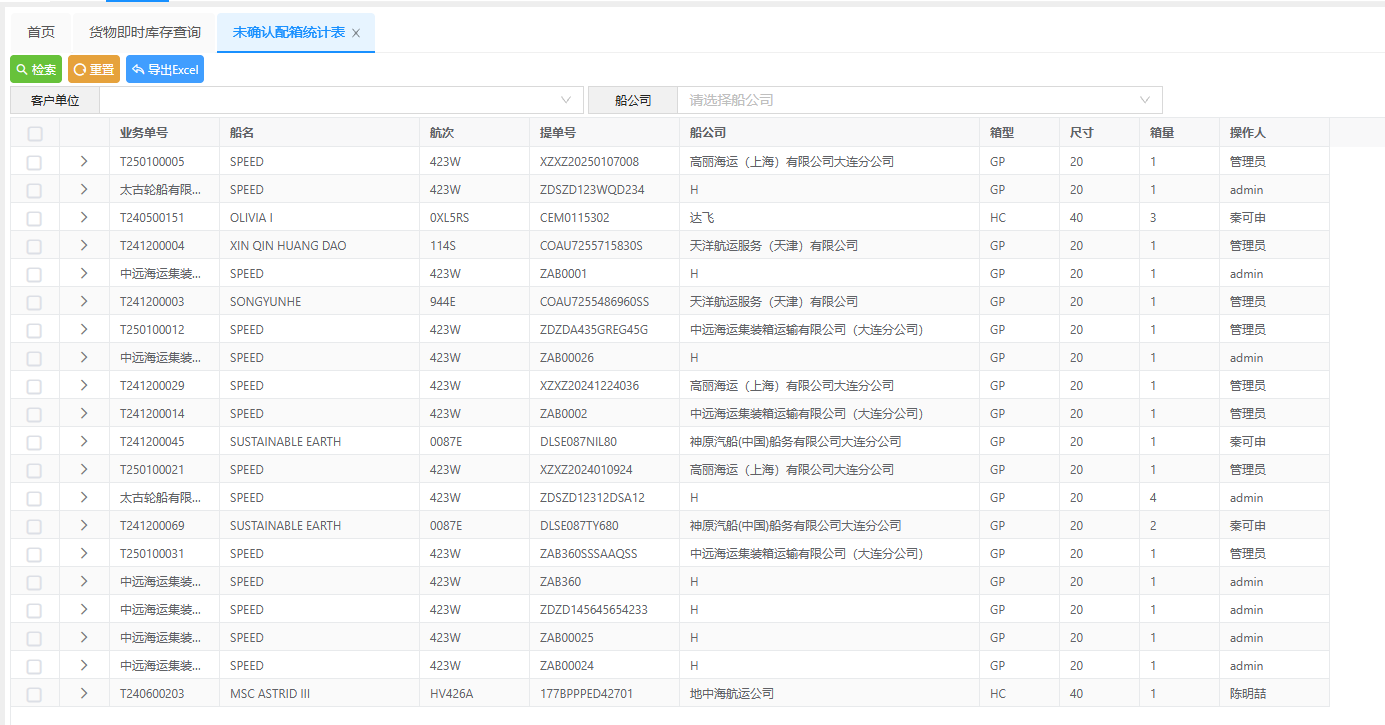Viewport: 1385px width, 725px height.
Task: Expand the XIN QIN HUANG DAO row
Action: 84,246
